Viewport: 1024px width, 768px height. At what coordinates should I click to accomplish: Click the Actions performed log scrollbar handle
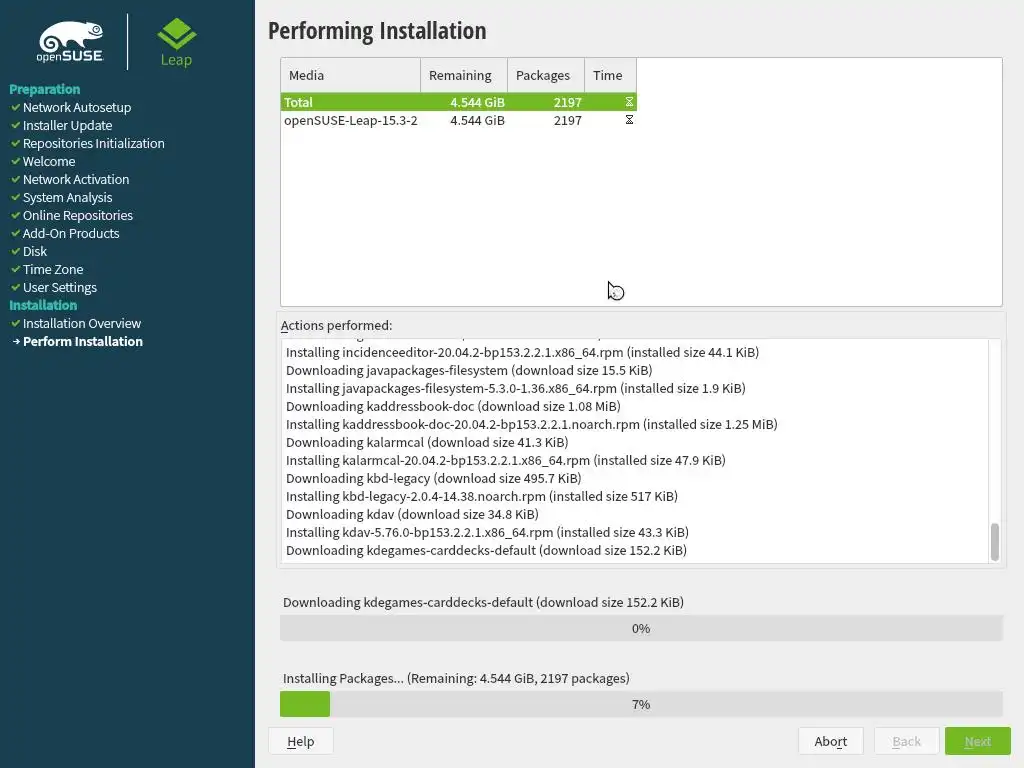(x=995, y=542)
